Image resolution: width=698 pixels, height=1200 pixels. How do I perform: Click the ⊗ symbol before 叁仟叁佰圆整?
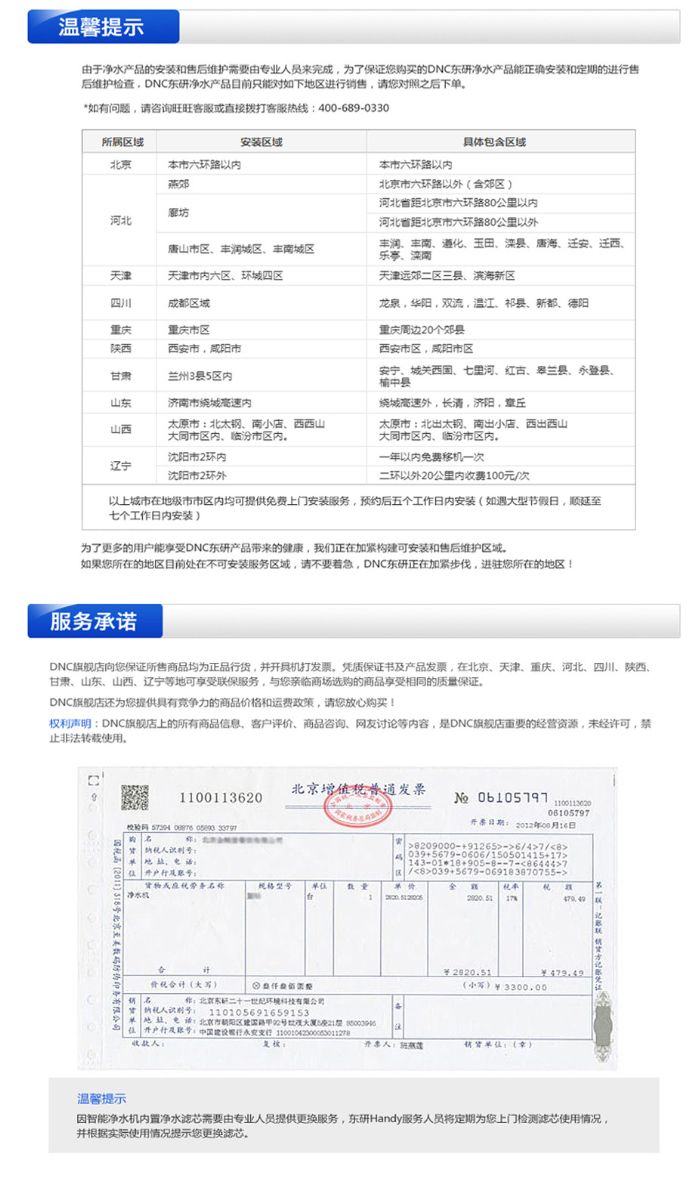(255, 985)
